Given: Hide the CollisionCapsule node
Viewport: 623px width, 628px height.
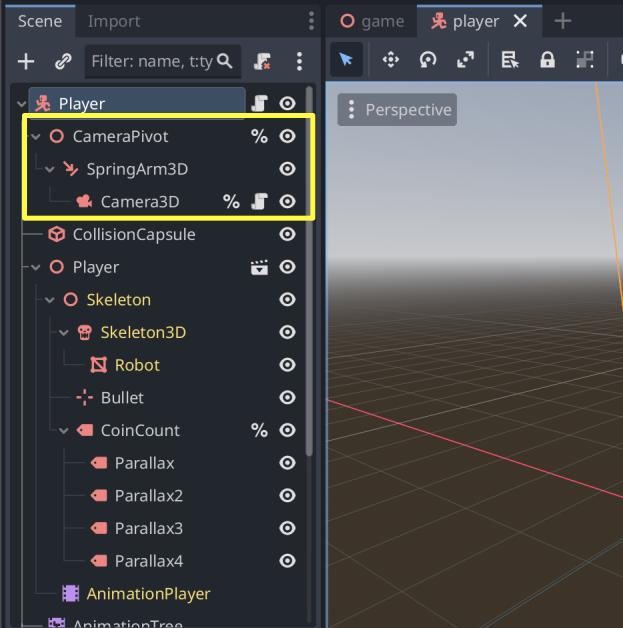Looking at the screenshot, I should [288, 234].
